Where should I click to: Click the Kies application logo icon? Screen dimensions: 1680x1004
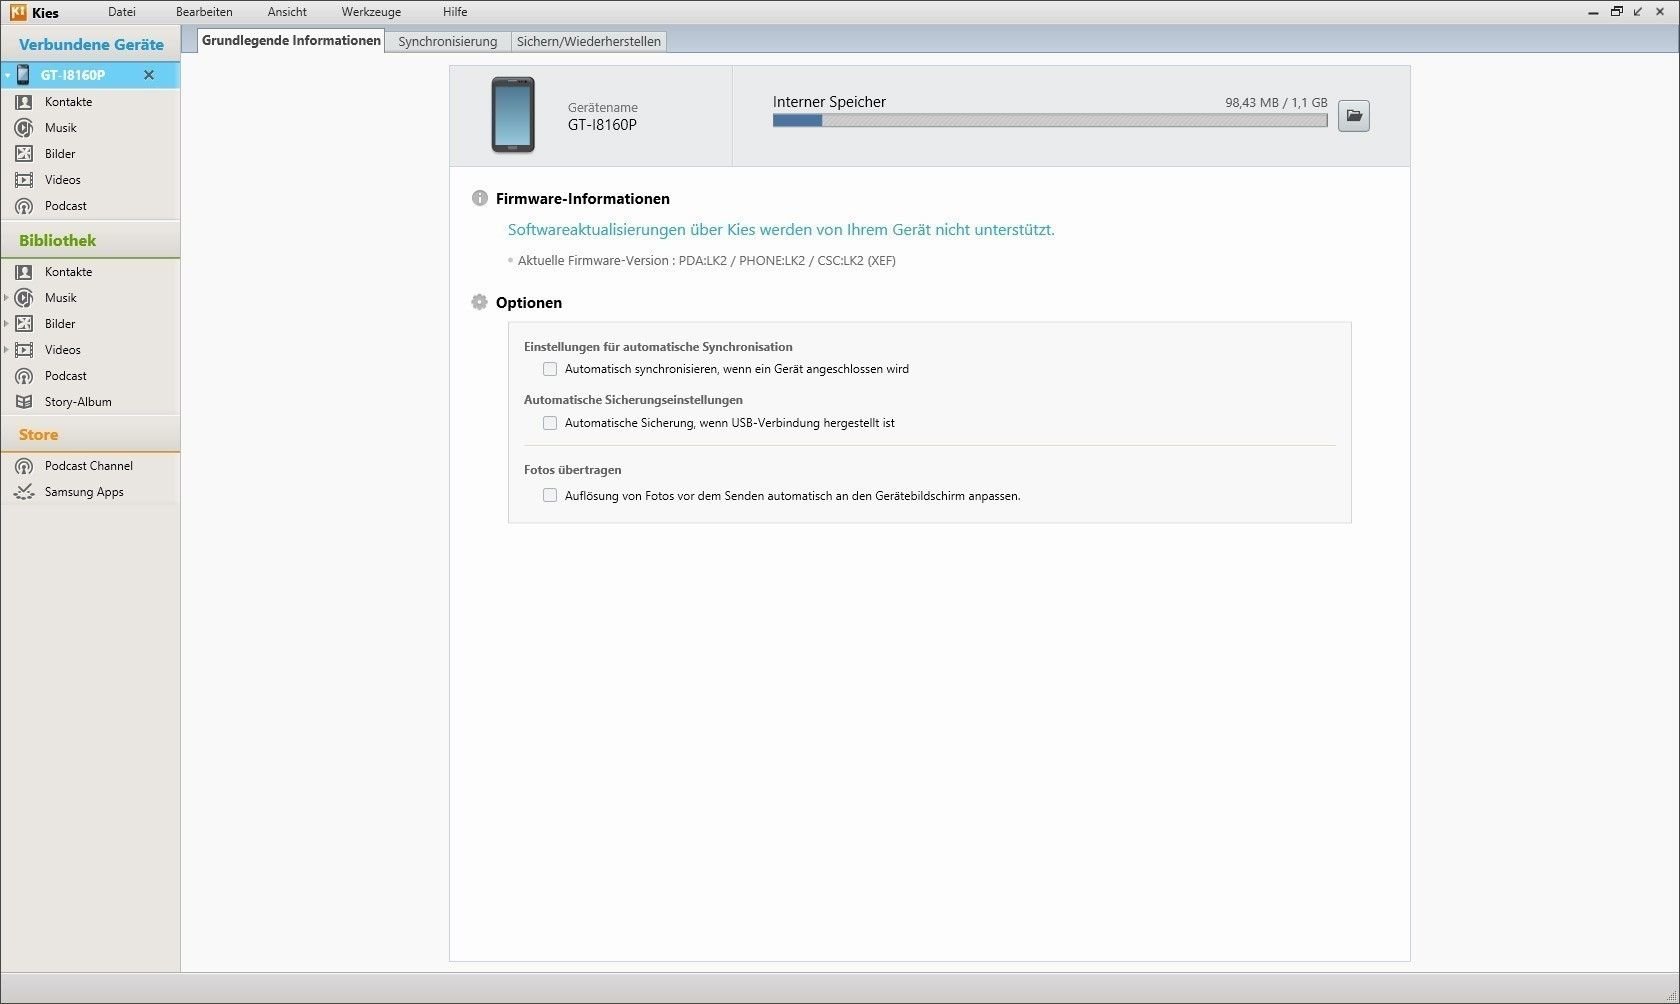[x=18, y=12]
